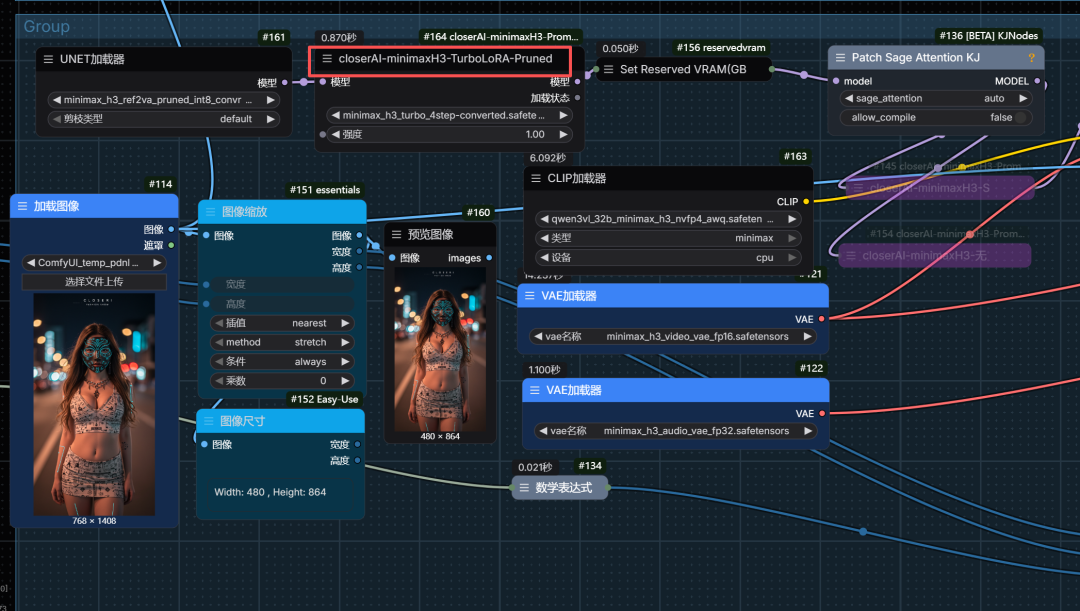Click the #164 closerAI-minimaxH3-Prom badge
The height and width of the screenshot is (611, 1080).
click(500, 37)
